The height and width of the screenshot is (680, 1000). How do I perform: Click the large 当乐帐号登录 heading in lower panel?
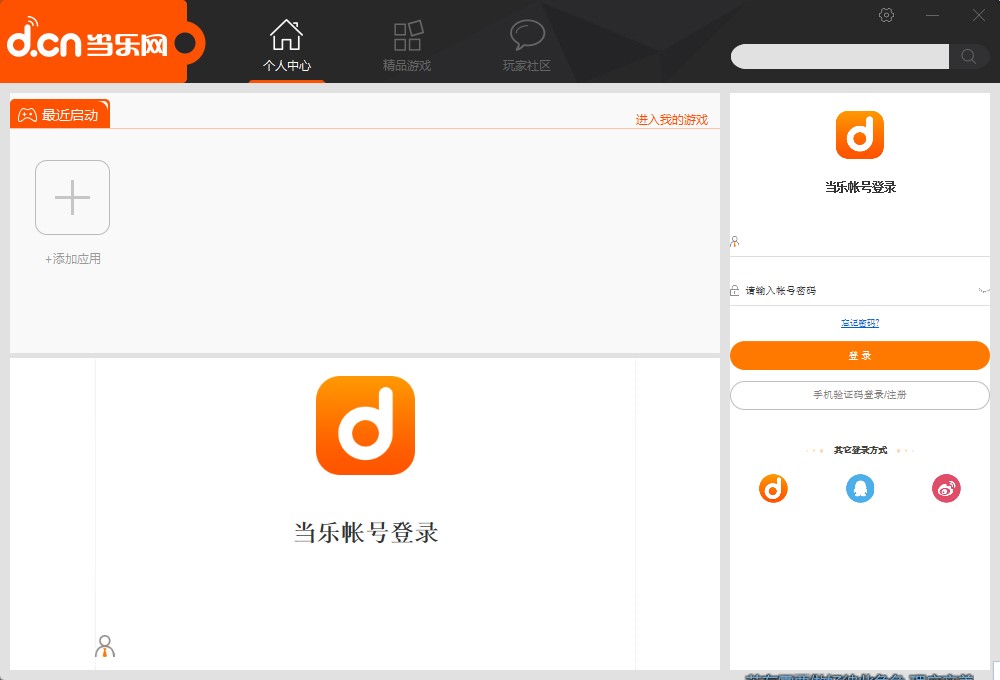pyautogui.click(x=366, y=533)
